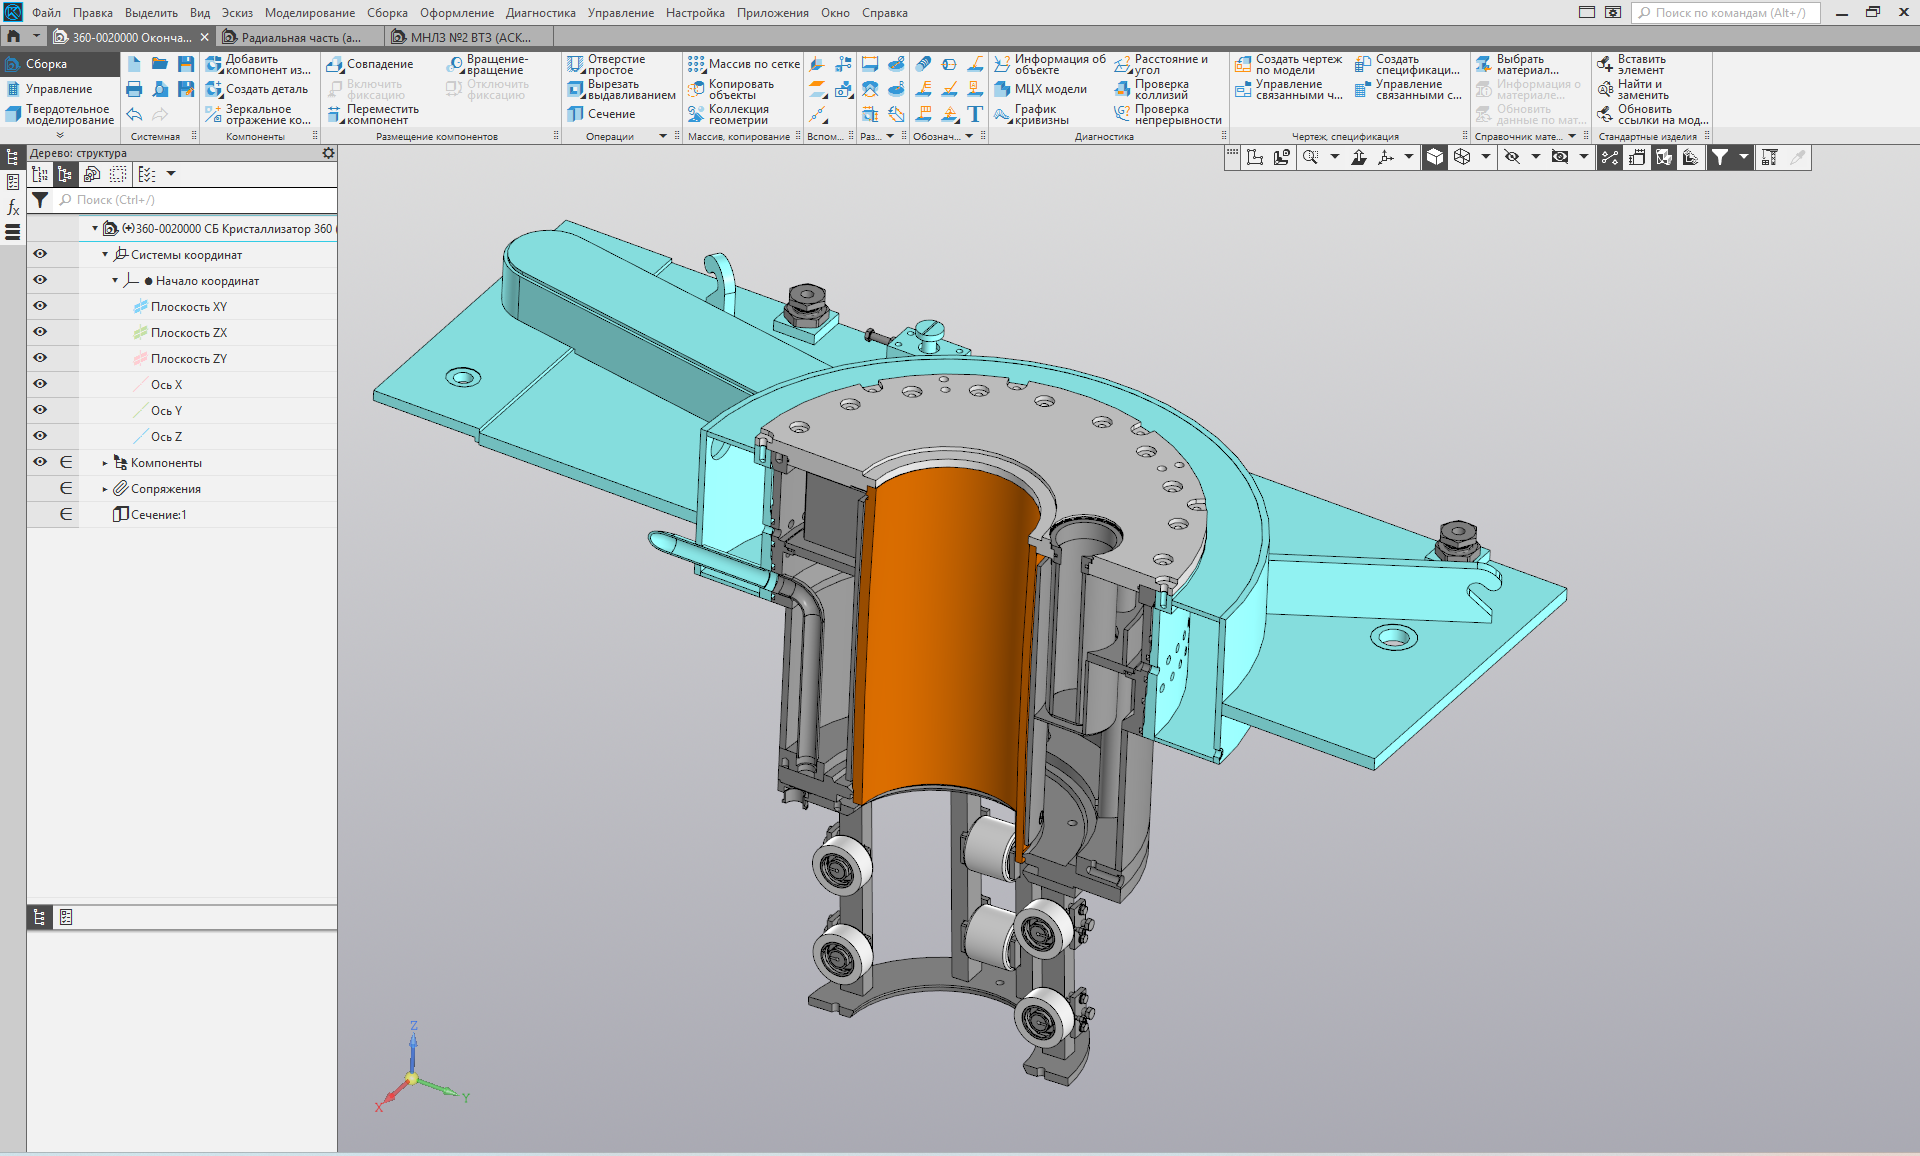Toggle visibility of Ось Z
Viewport: 1920px width, 1156px height.
(x=40, y=436)
